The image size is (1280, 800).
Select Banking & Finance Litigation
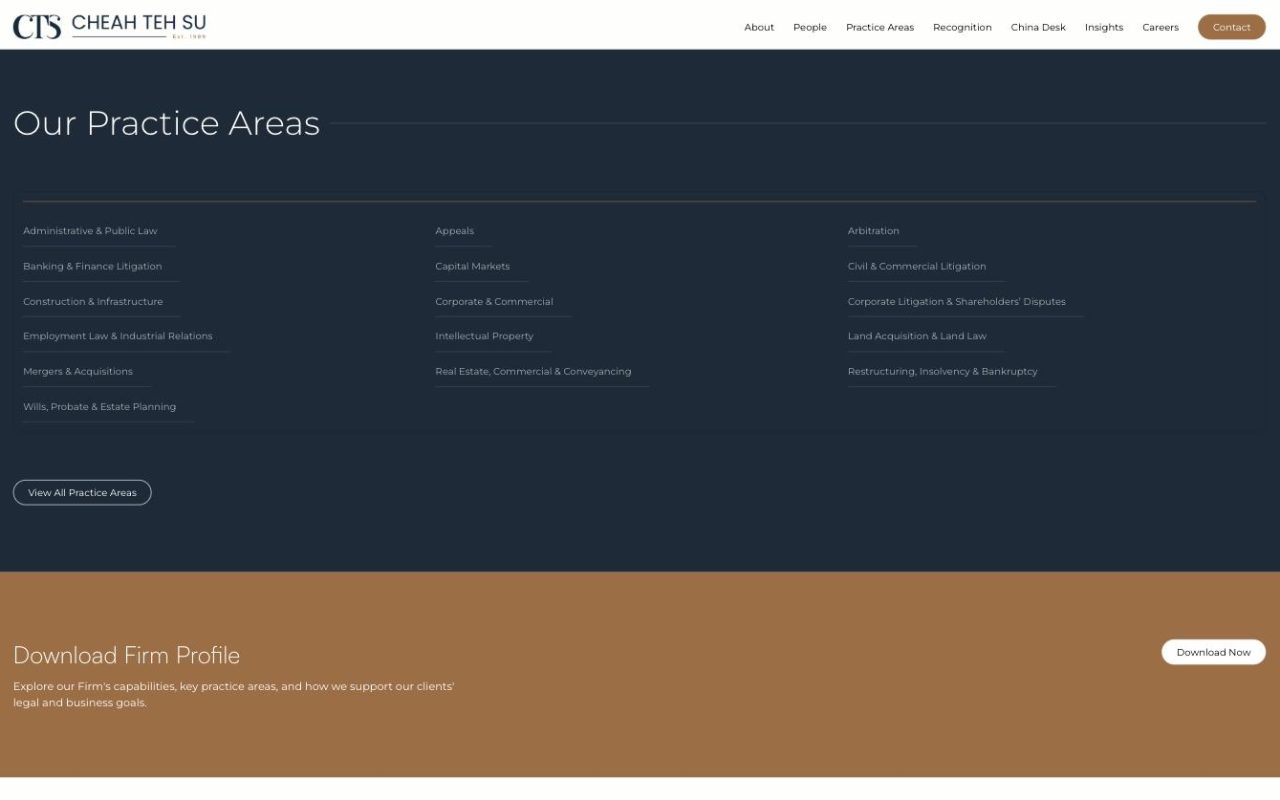tap(92, 266)
